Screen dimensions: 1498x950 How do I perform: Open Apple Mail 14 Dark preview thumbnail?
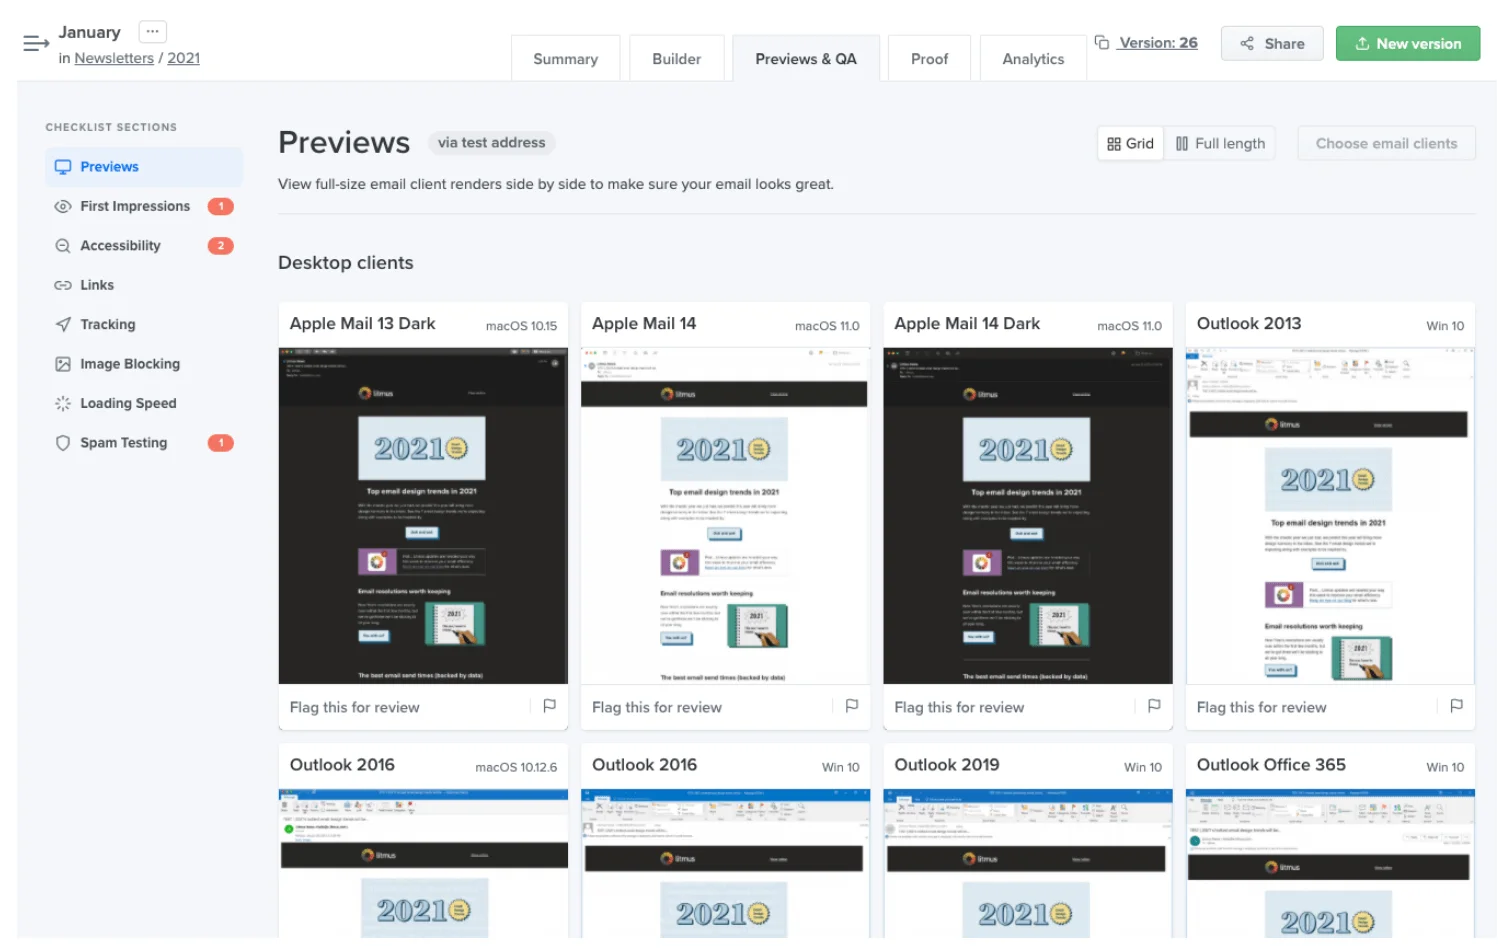1028,516
